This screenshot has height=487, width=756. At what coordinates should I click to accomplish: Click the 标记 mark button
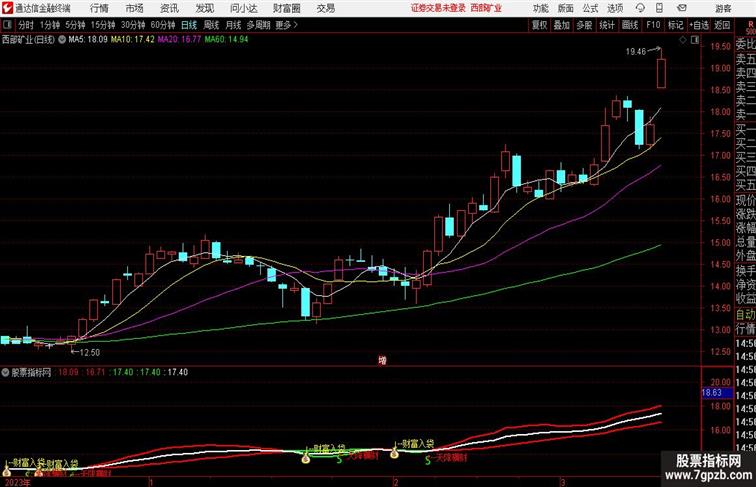pos(675,25)
